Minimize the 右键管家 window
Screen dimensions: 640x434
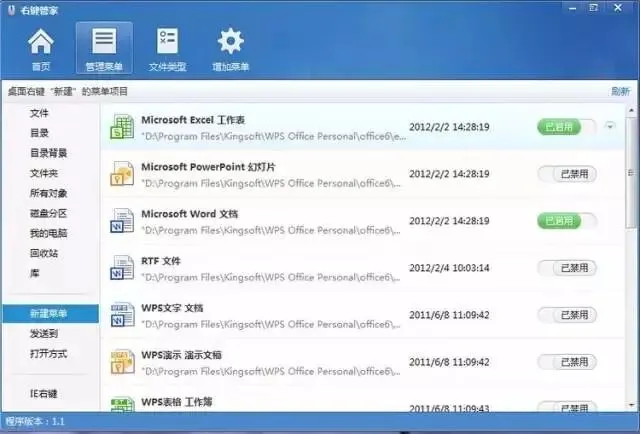(572, 8)
